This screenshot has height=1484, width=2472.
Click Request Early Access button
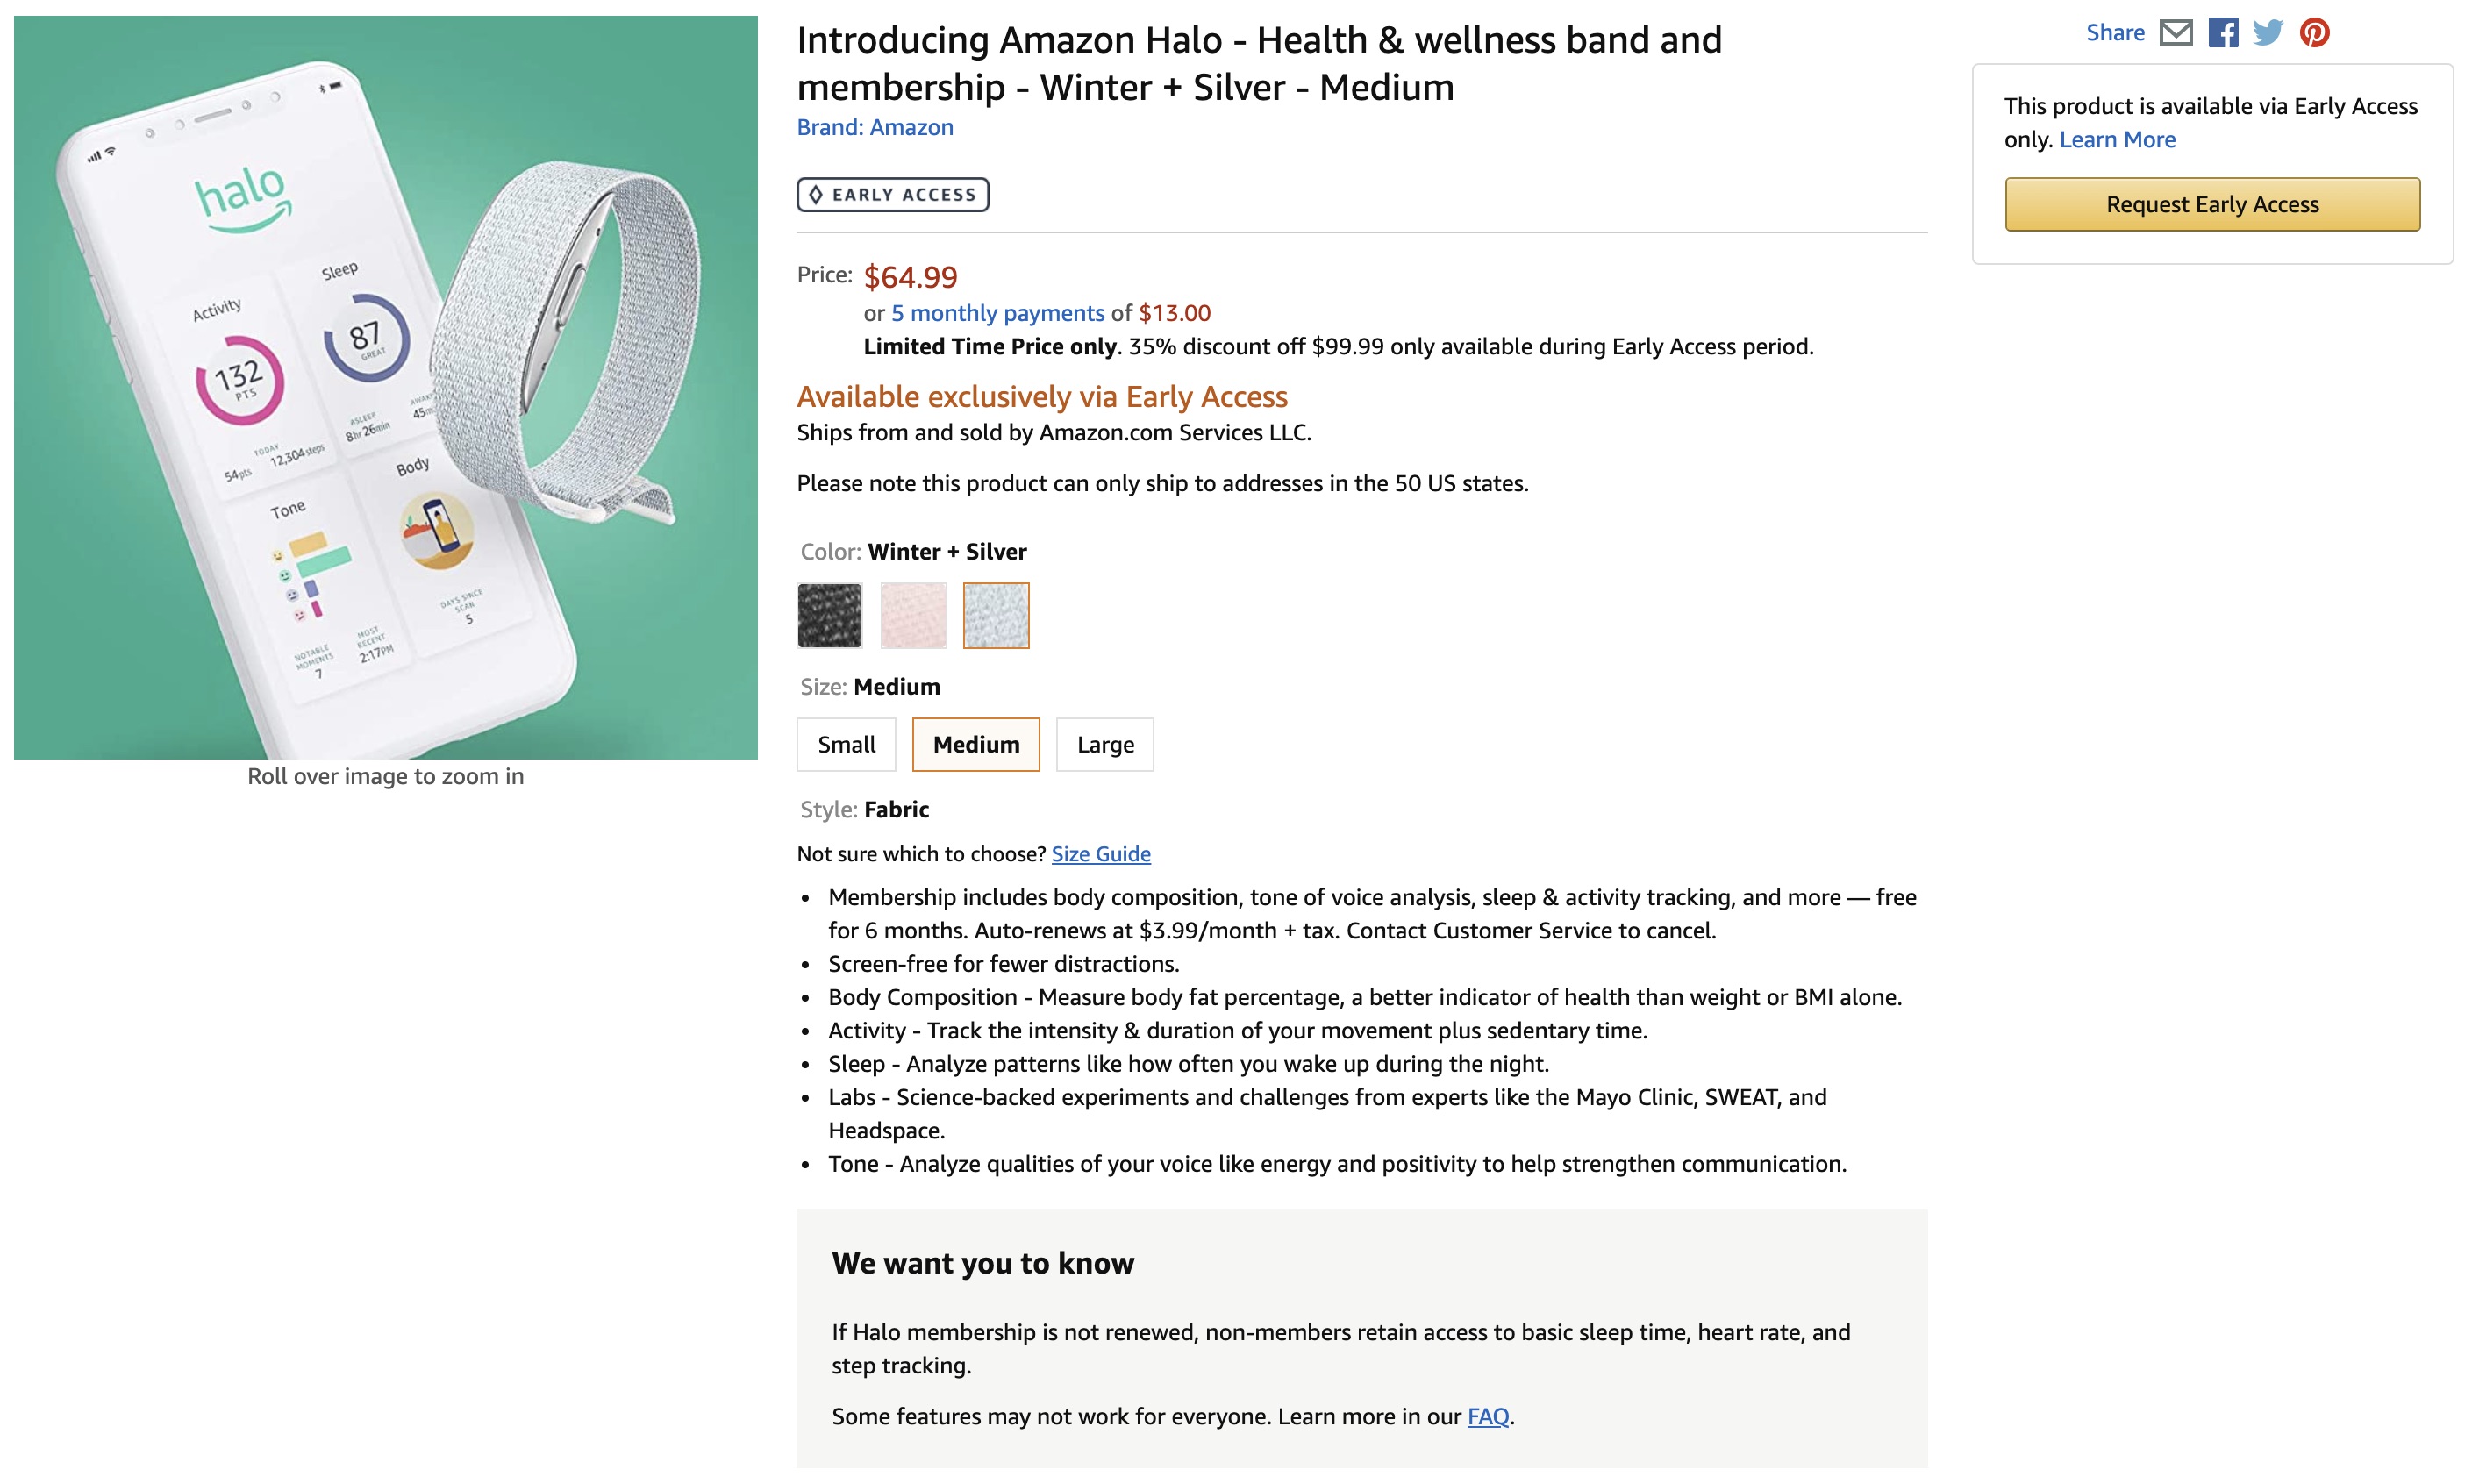click(x=2212, y=204)
